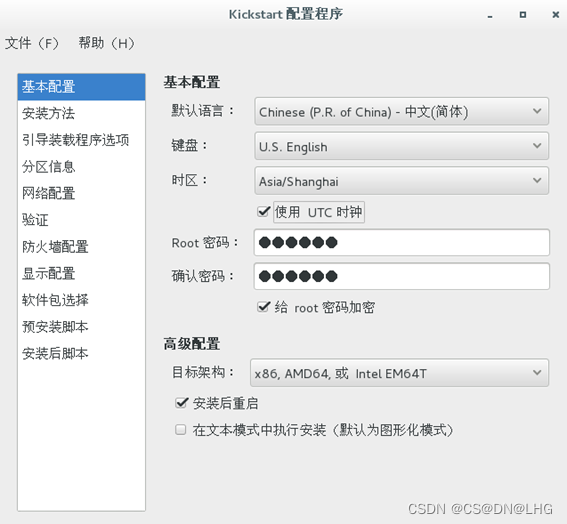Click the 确认密码 input field

401,276
